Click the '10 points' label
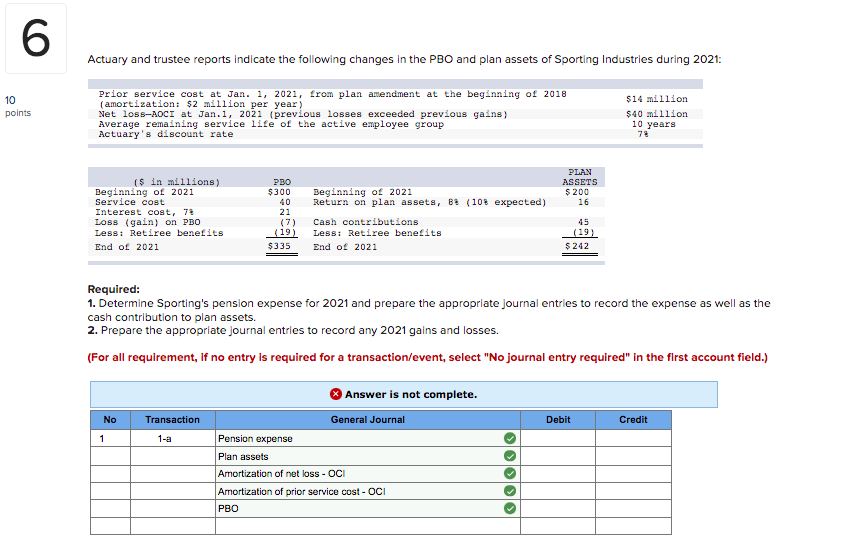 click(x=18, y=106)
